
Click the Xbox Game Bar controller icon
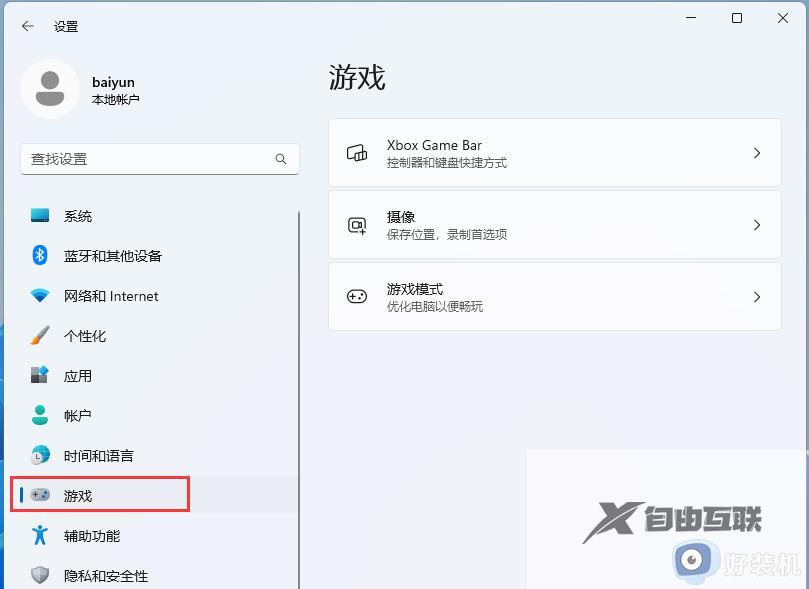click(x=357, y=152)
